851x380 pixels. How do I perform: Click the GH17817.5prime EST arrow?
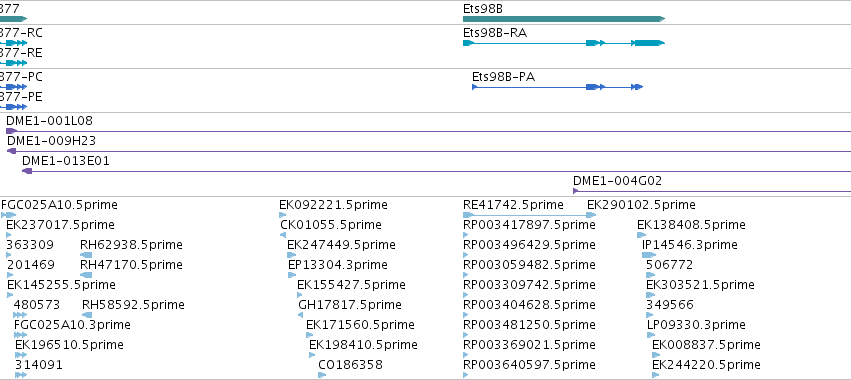[301, 315]
